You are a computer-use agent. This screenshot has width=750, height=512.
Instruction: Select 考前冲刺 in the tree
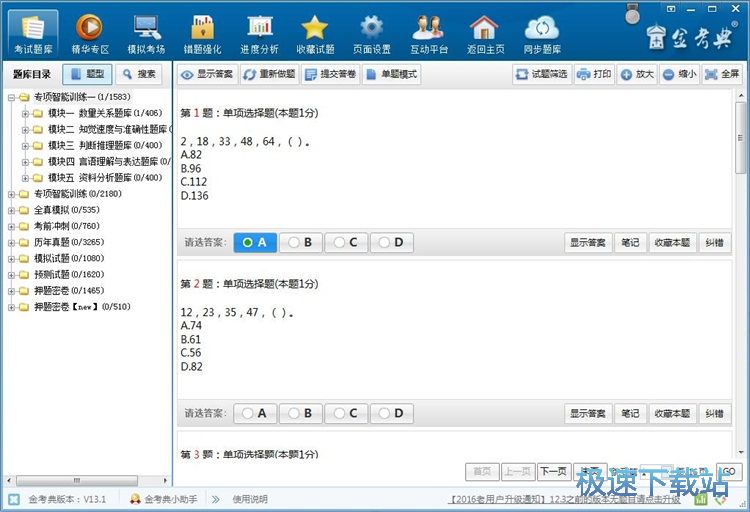click(67, 226)
